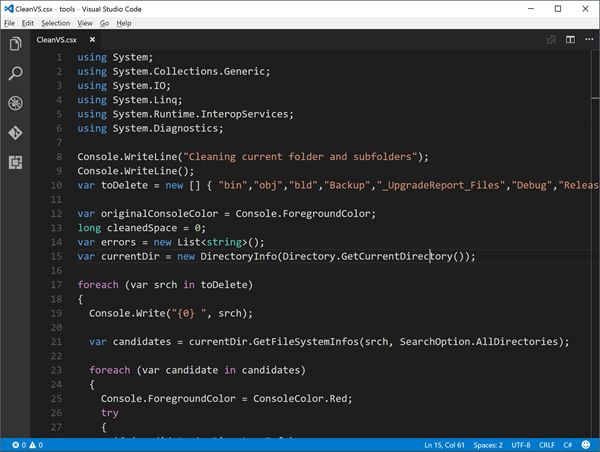Open the Explorer view in activity bar
Viewport: 600px width, 452px height.
(x=15, y=44)
